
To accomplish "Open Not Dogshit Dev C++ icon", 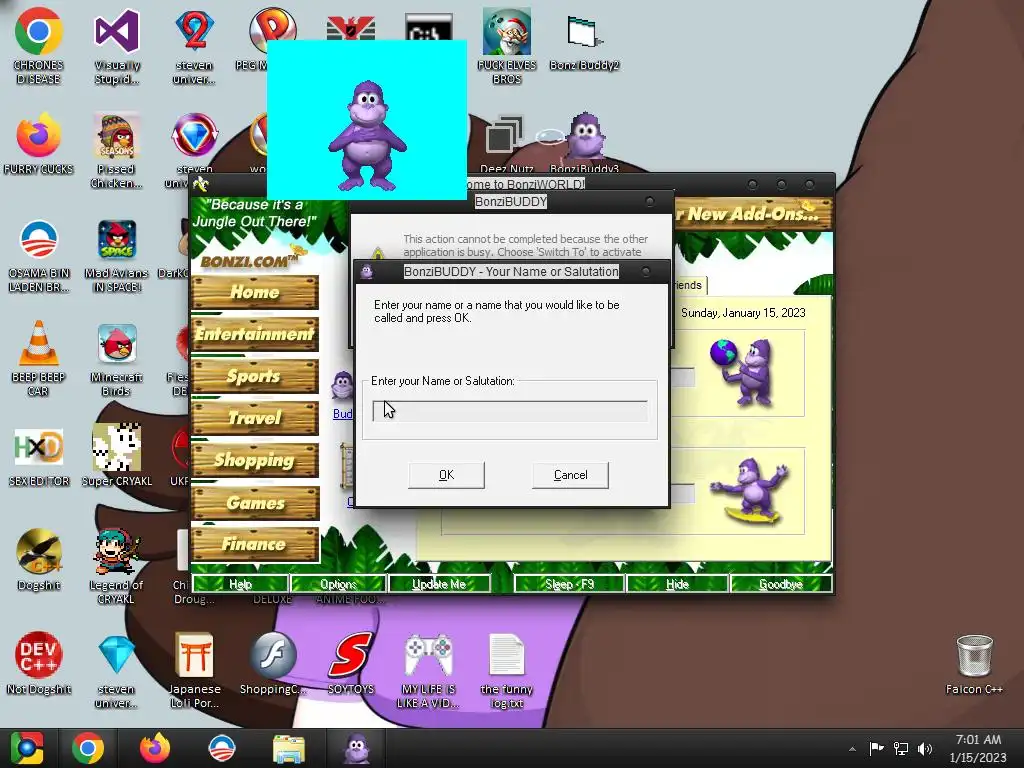I will tap(39, 664).
